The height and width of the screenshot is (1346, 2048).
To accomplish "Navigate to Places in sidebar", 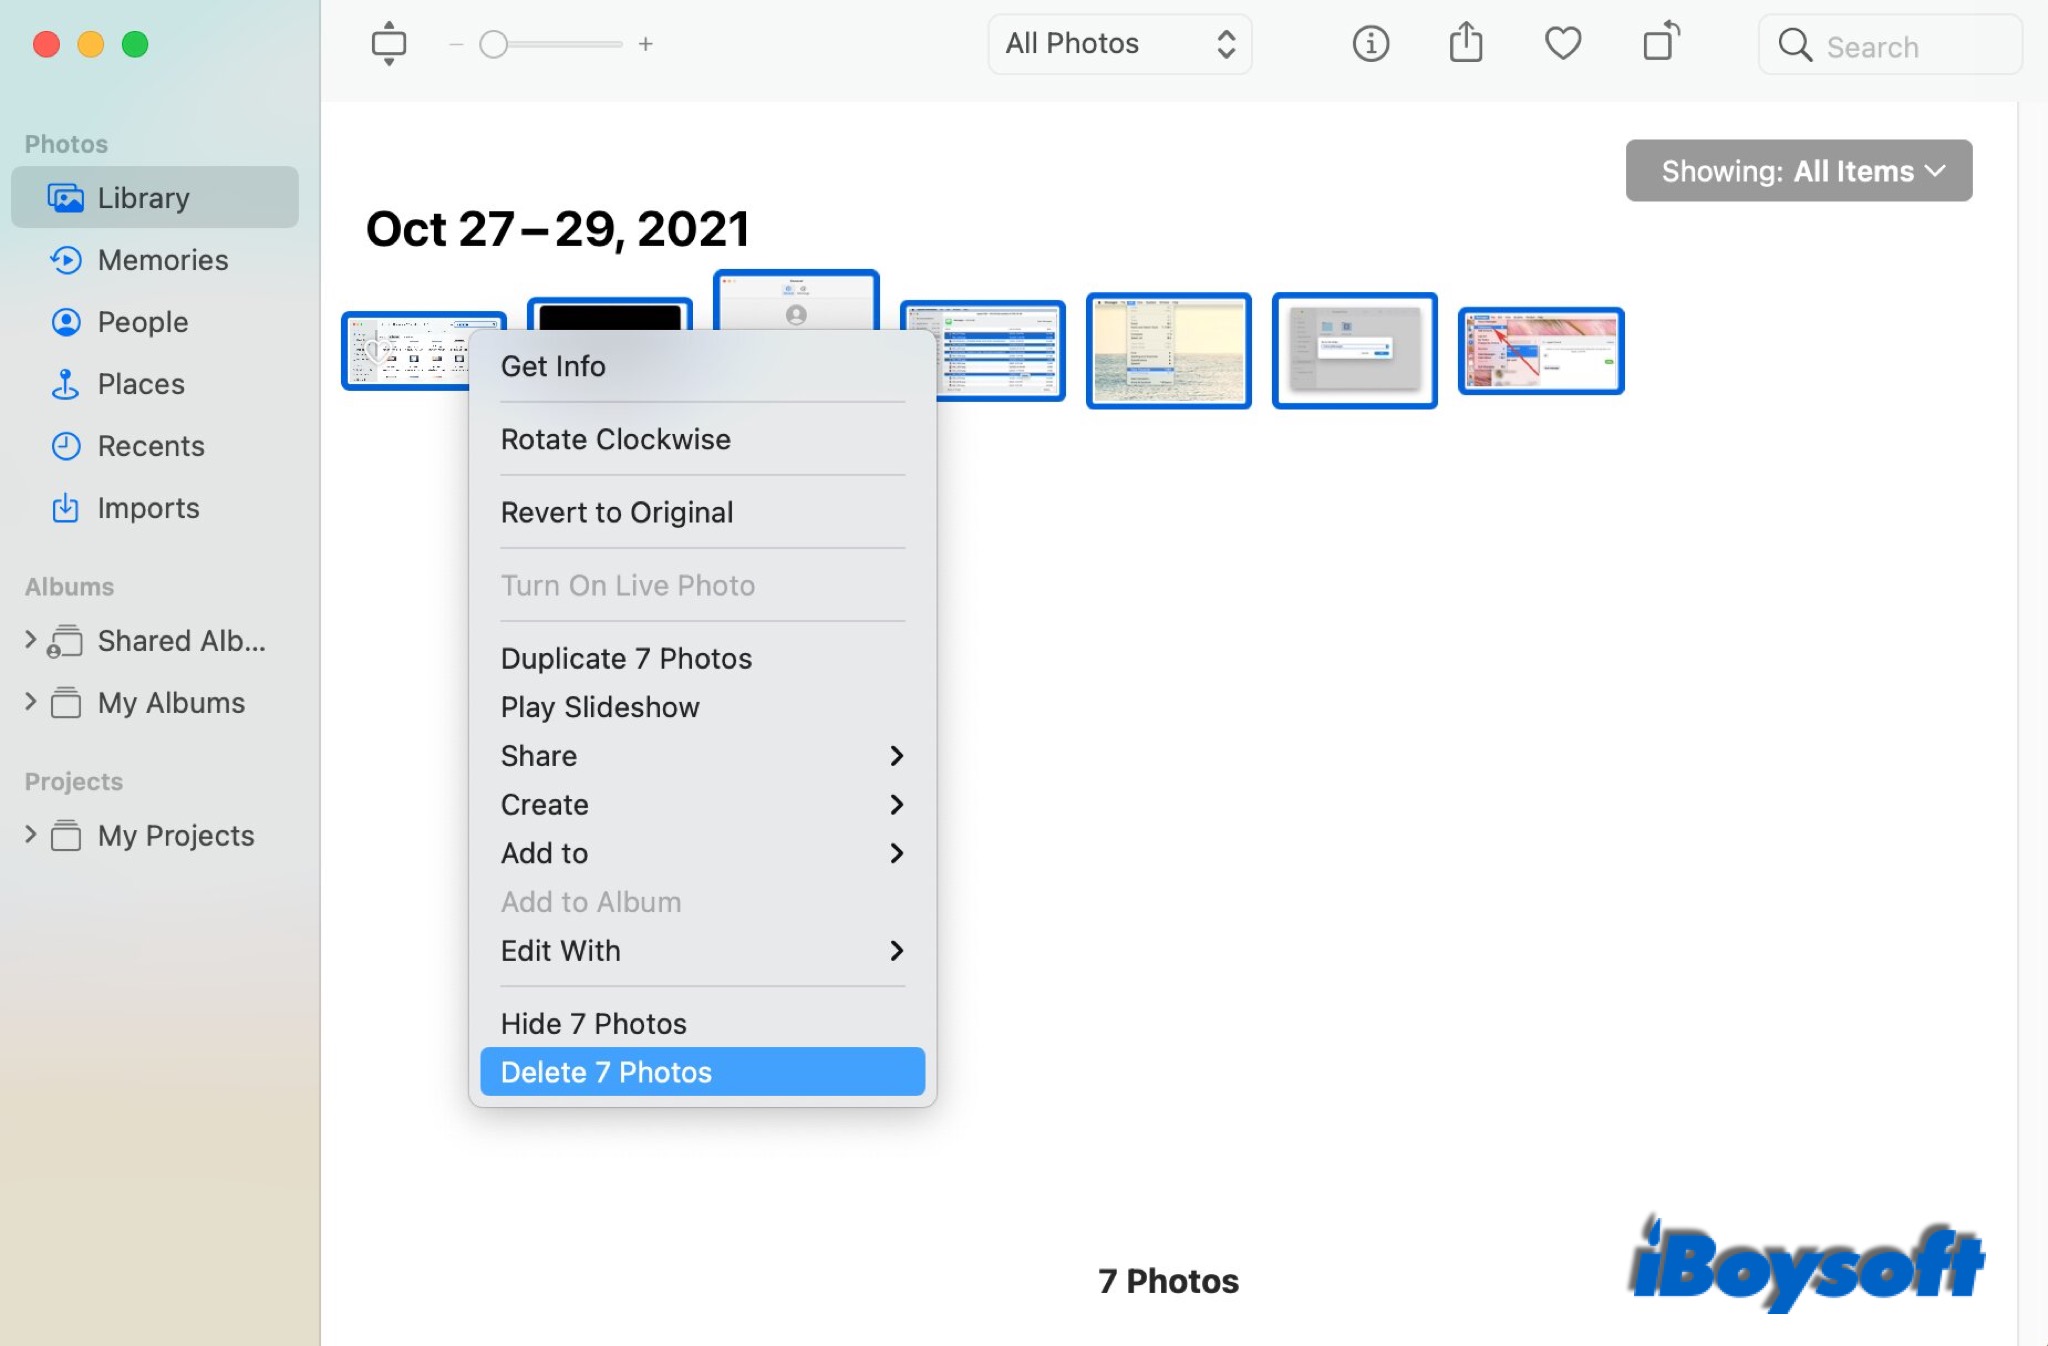I will 140,383.
